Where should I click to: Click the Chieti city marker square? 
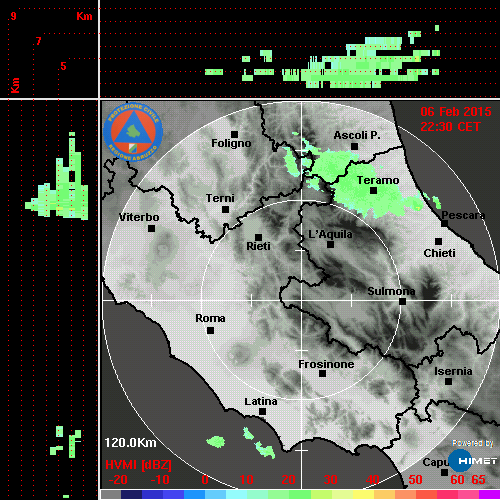coord(438,241)
